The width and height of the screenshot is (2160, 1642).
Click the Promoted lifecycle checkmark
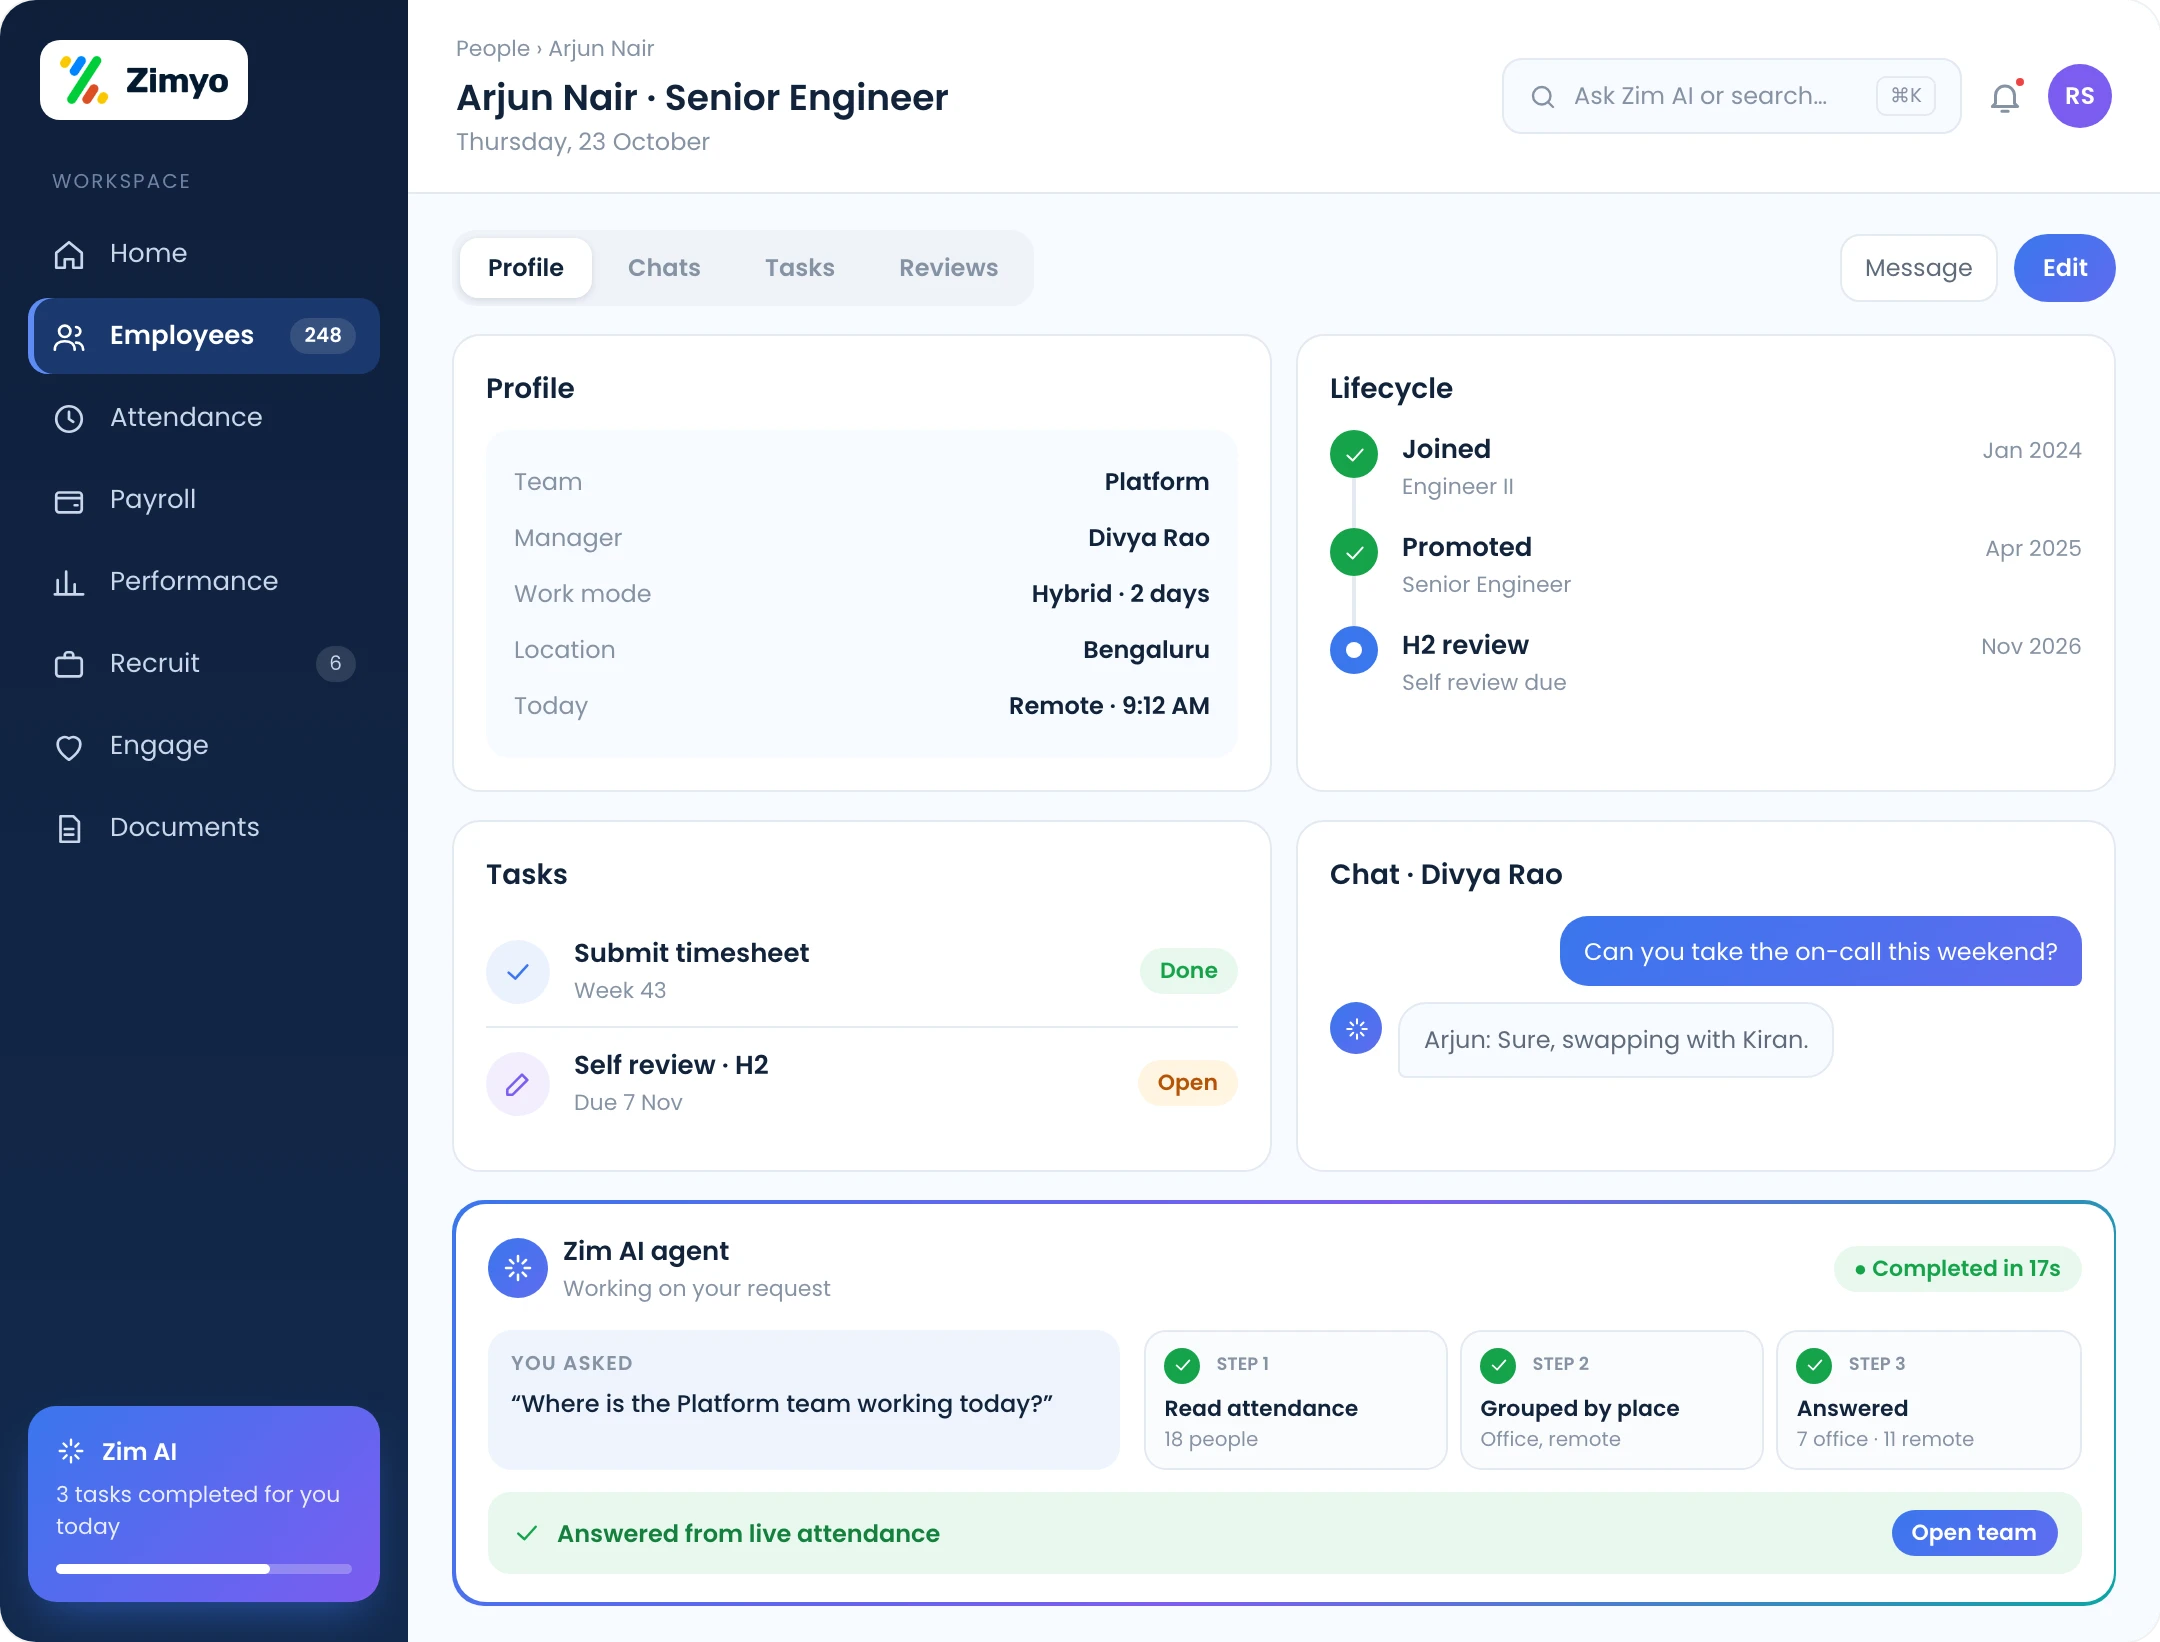click(x=1354, y=552)
